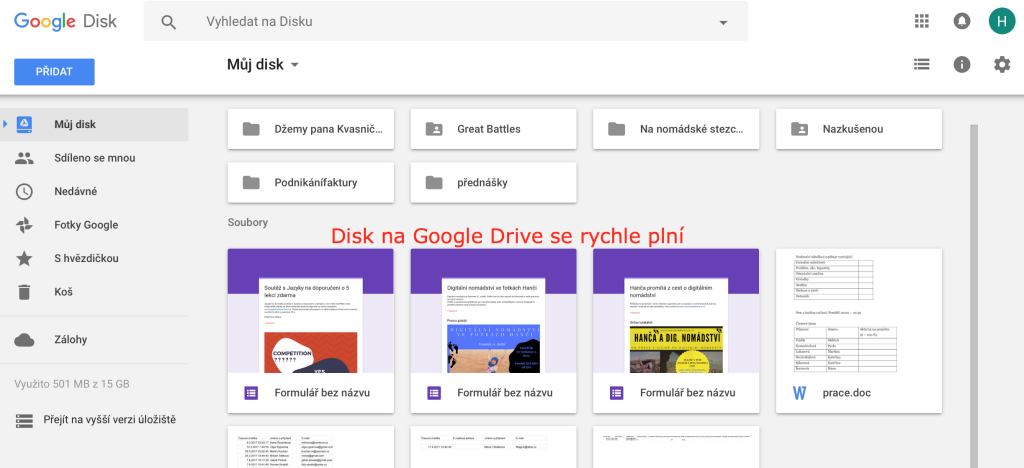This screenshot has width=1024, height=468.
Task: Click folder icon of Džemy pana Kvasnič…
Action: click(x=251, y=129)
